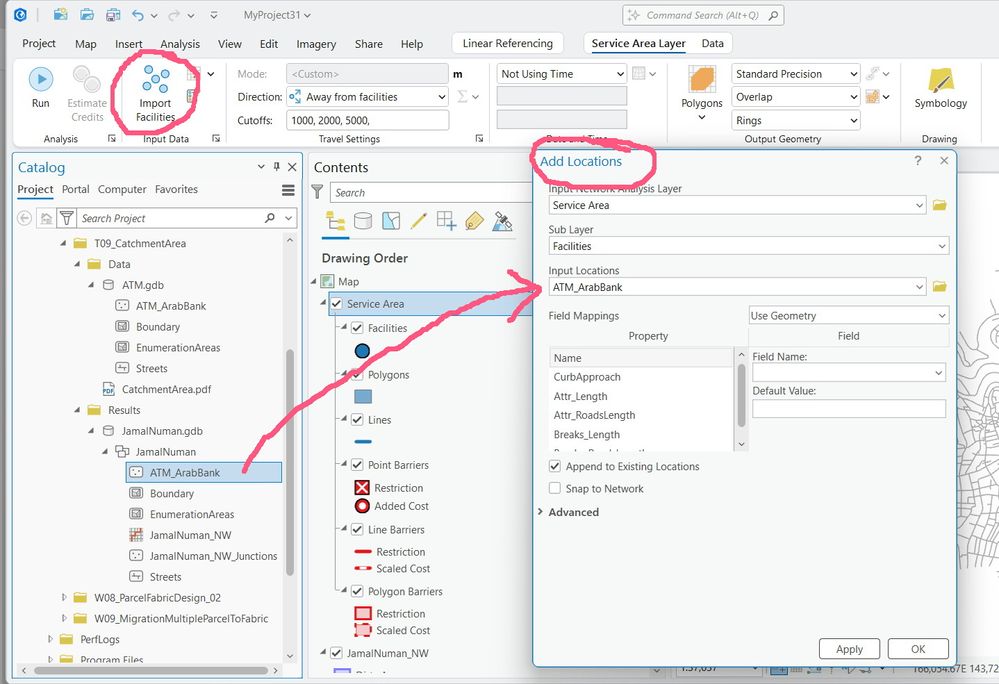
Task: Browse for Input Locations folder icon
Action: click(x=939, y=287)
